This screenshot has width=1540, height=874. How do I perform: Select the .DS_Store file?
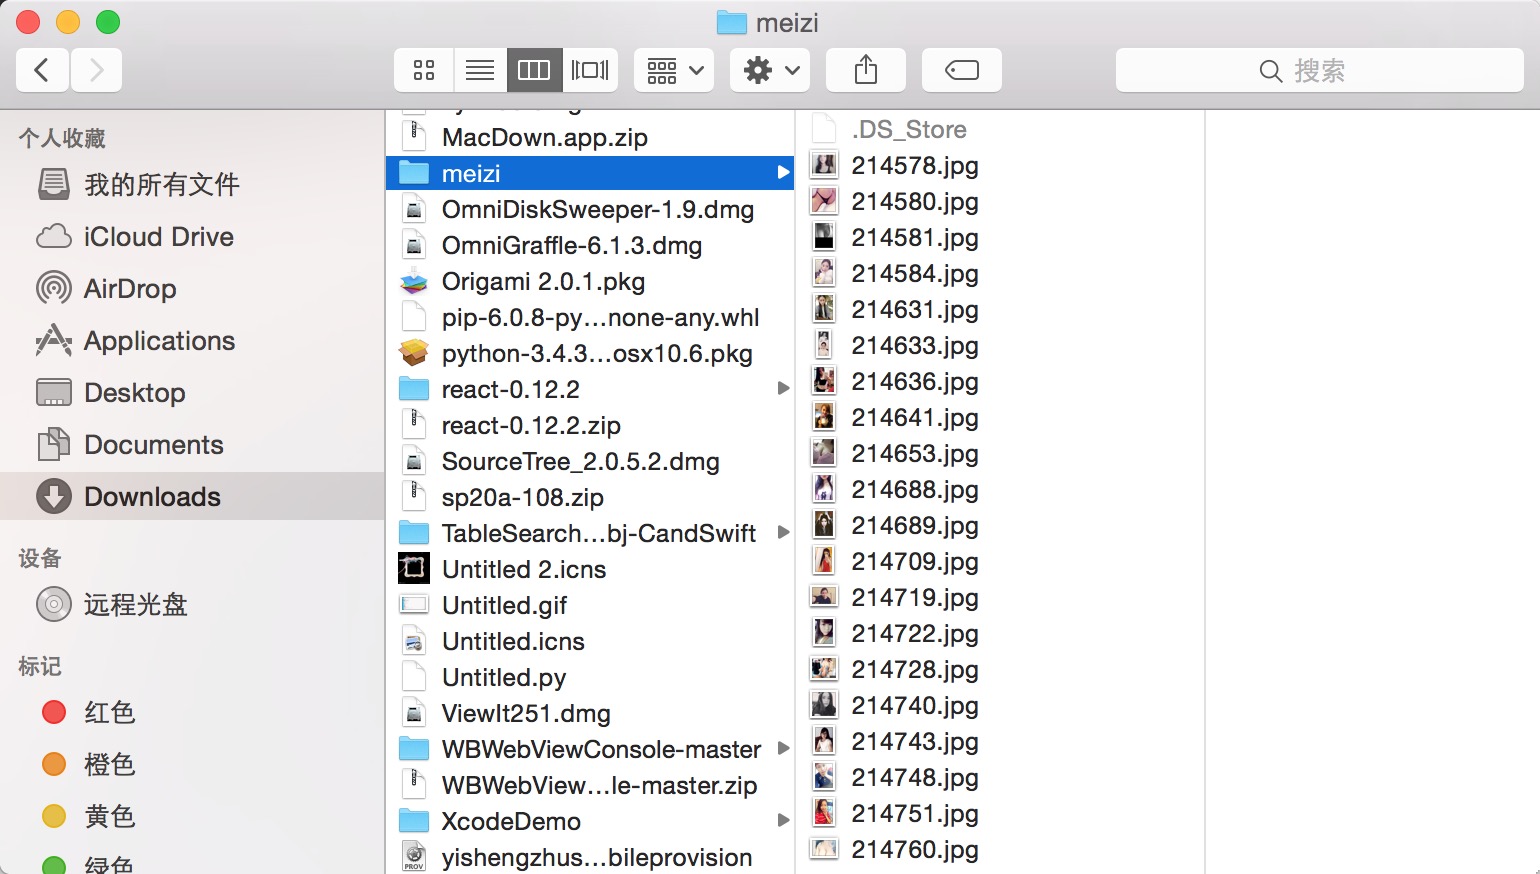[1001, 130]
